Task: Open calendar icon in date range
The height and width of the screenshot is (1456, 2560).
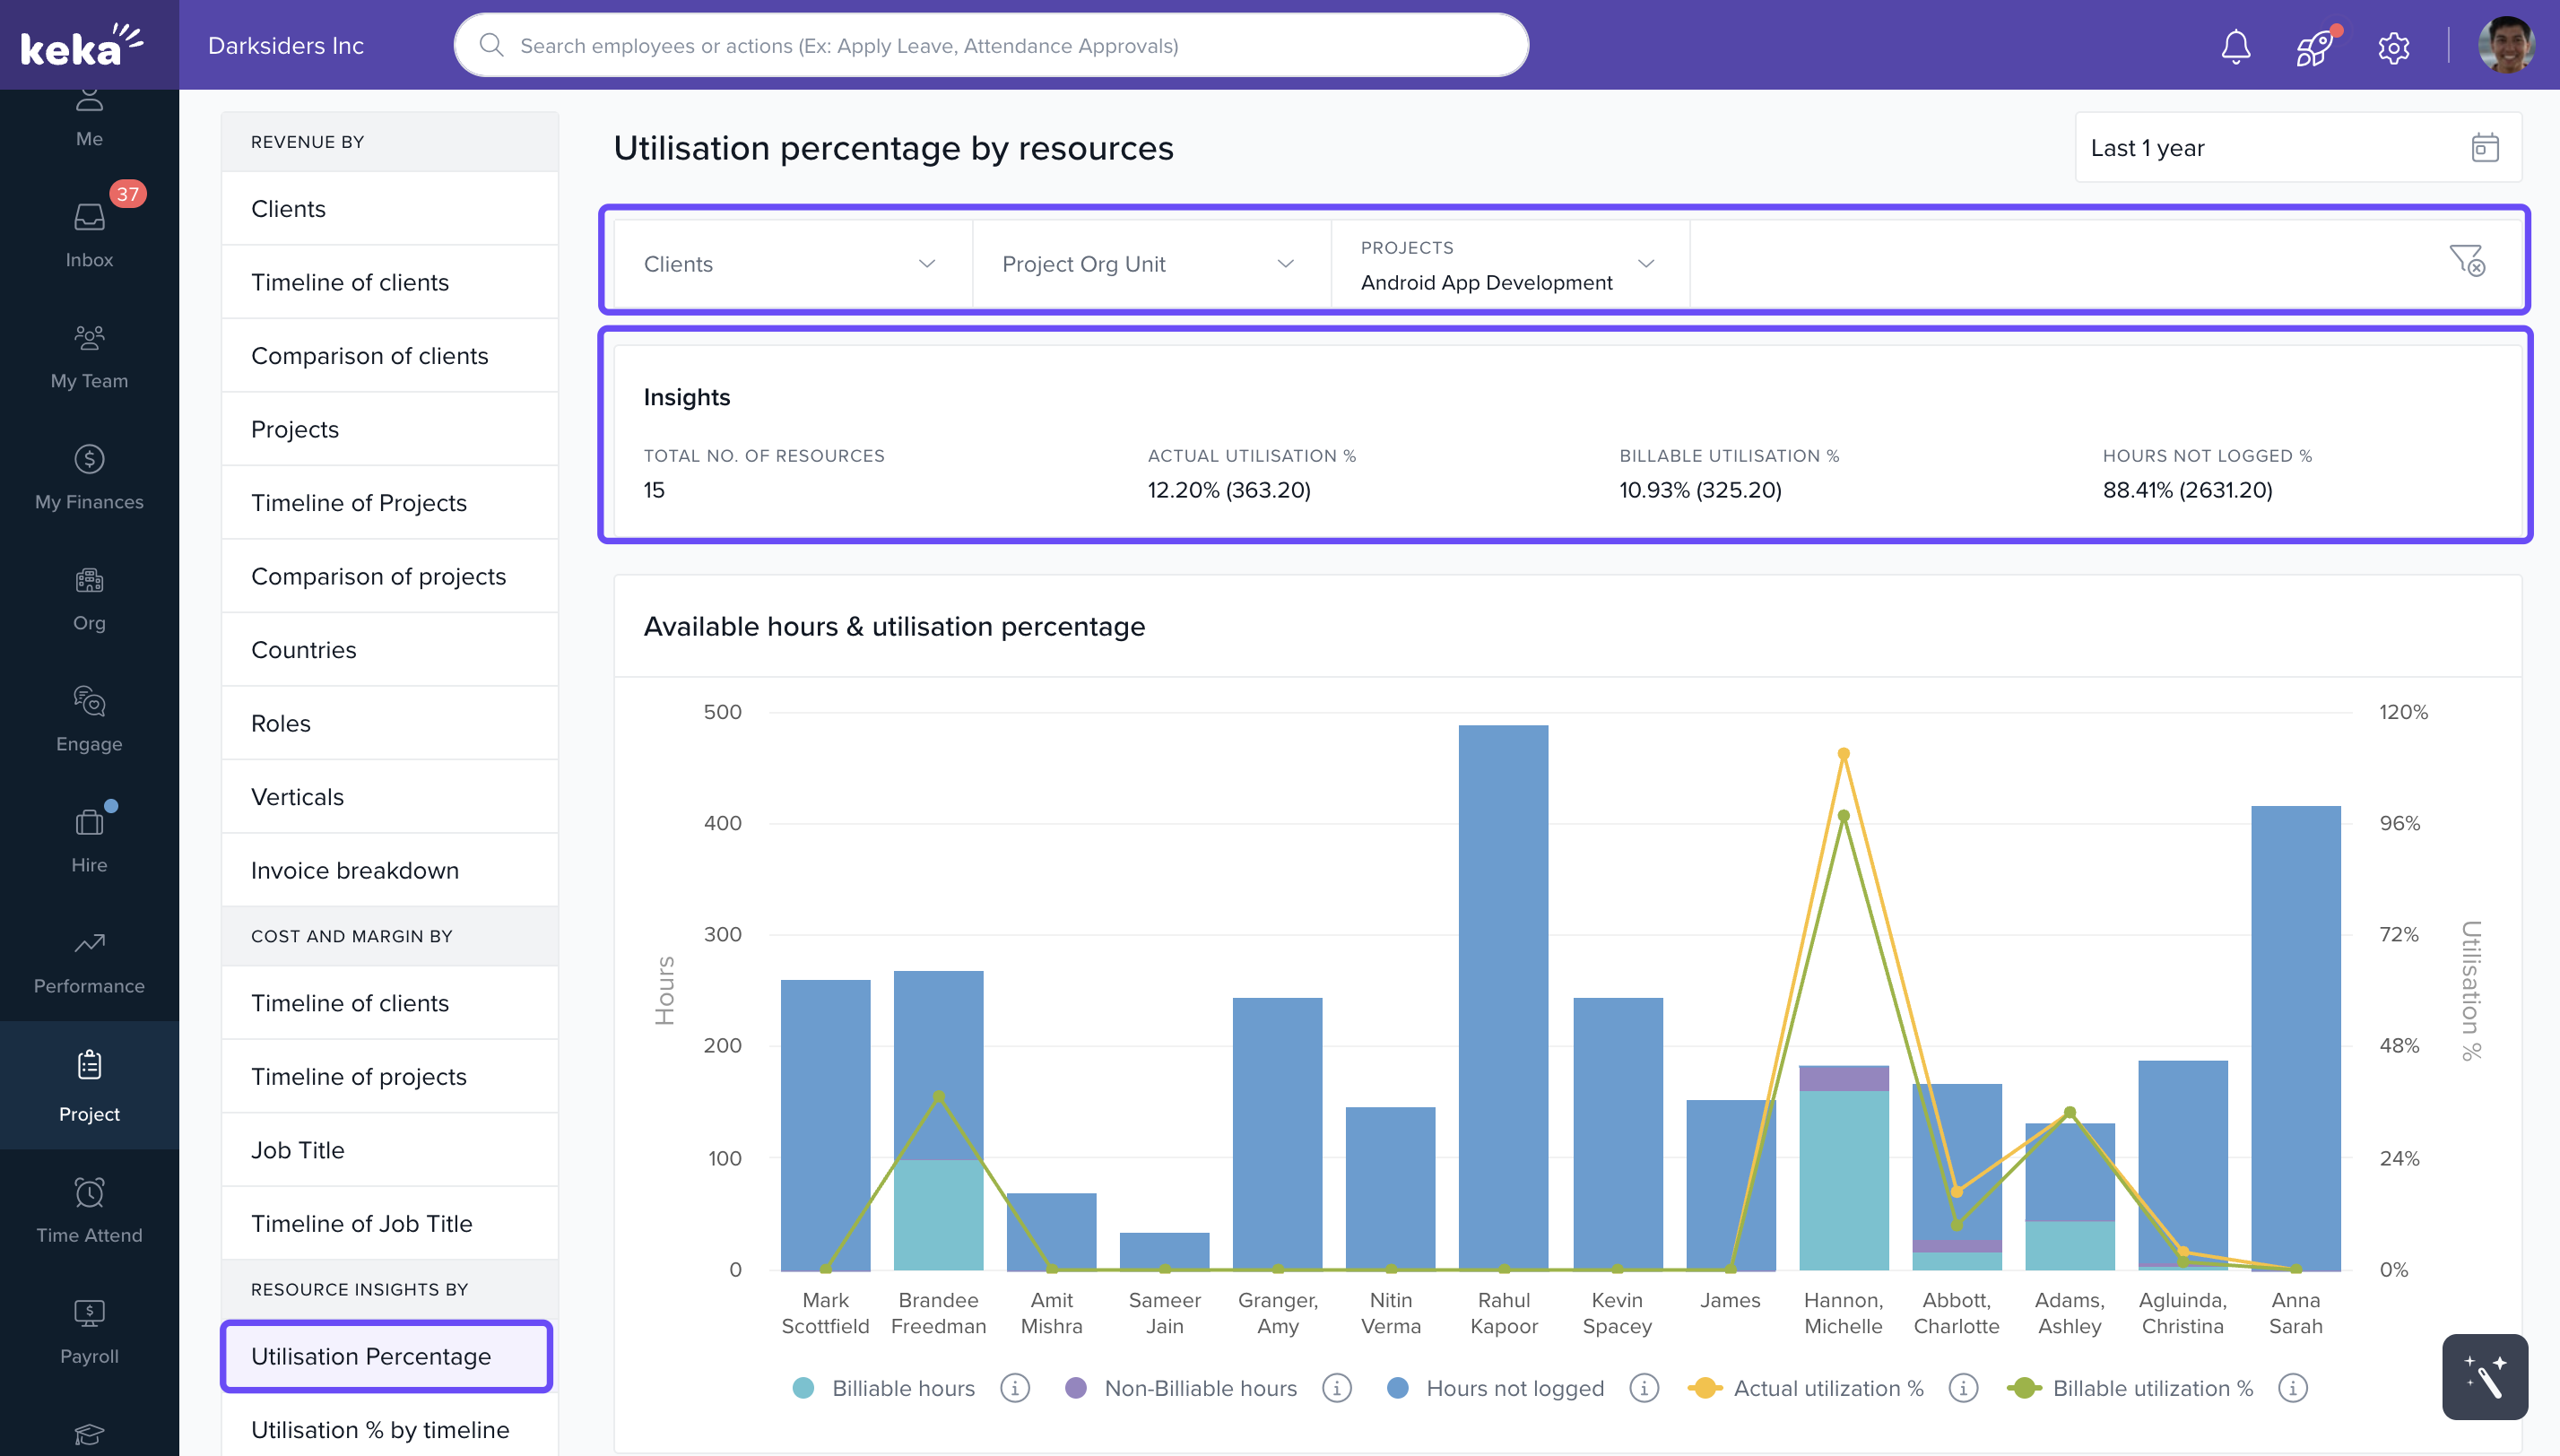Action: 2484,148
